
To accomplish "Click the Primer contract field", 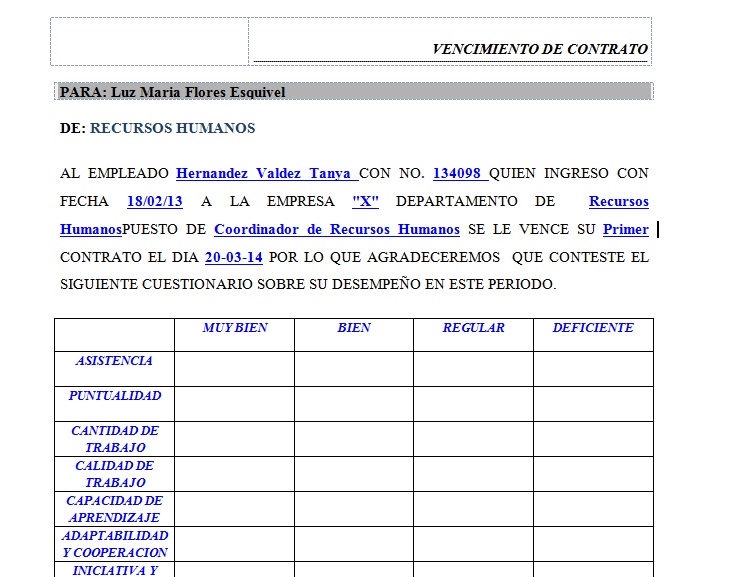I will click(625, 229).
